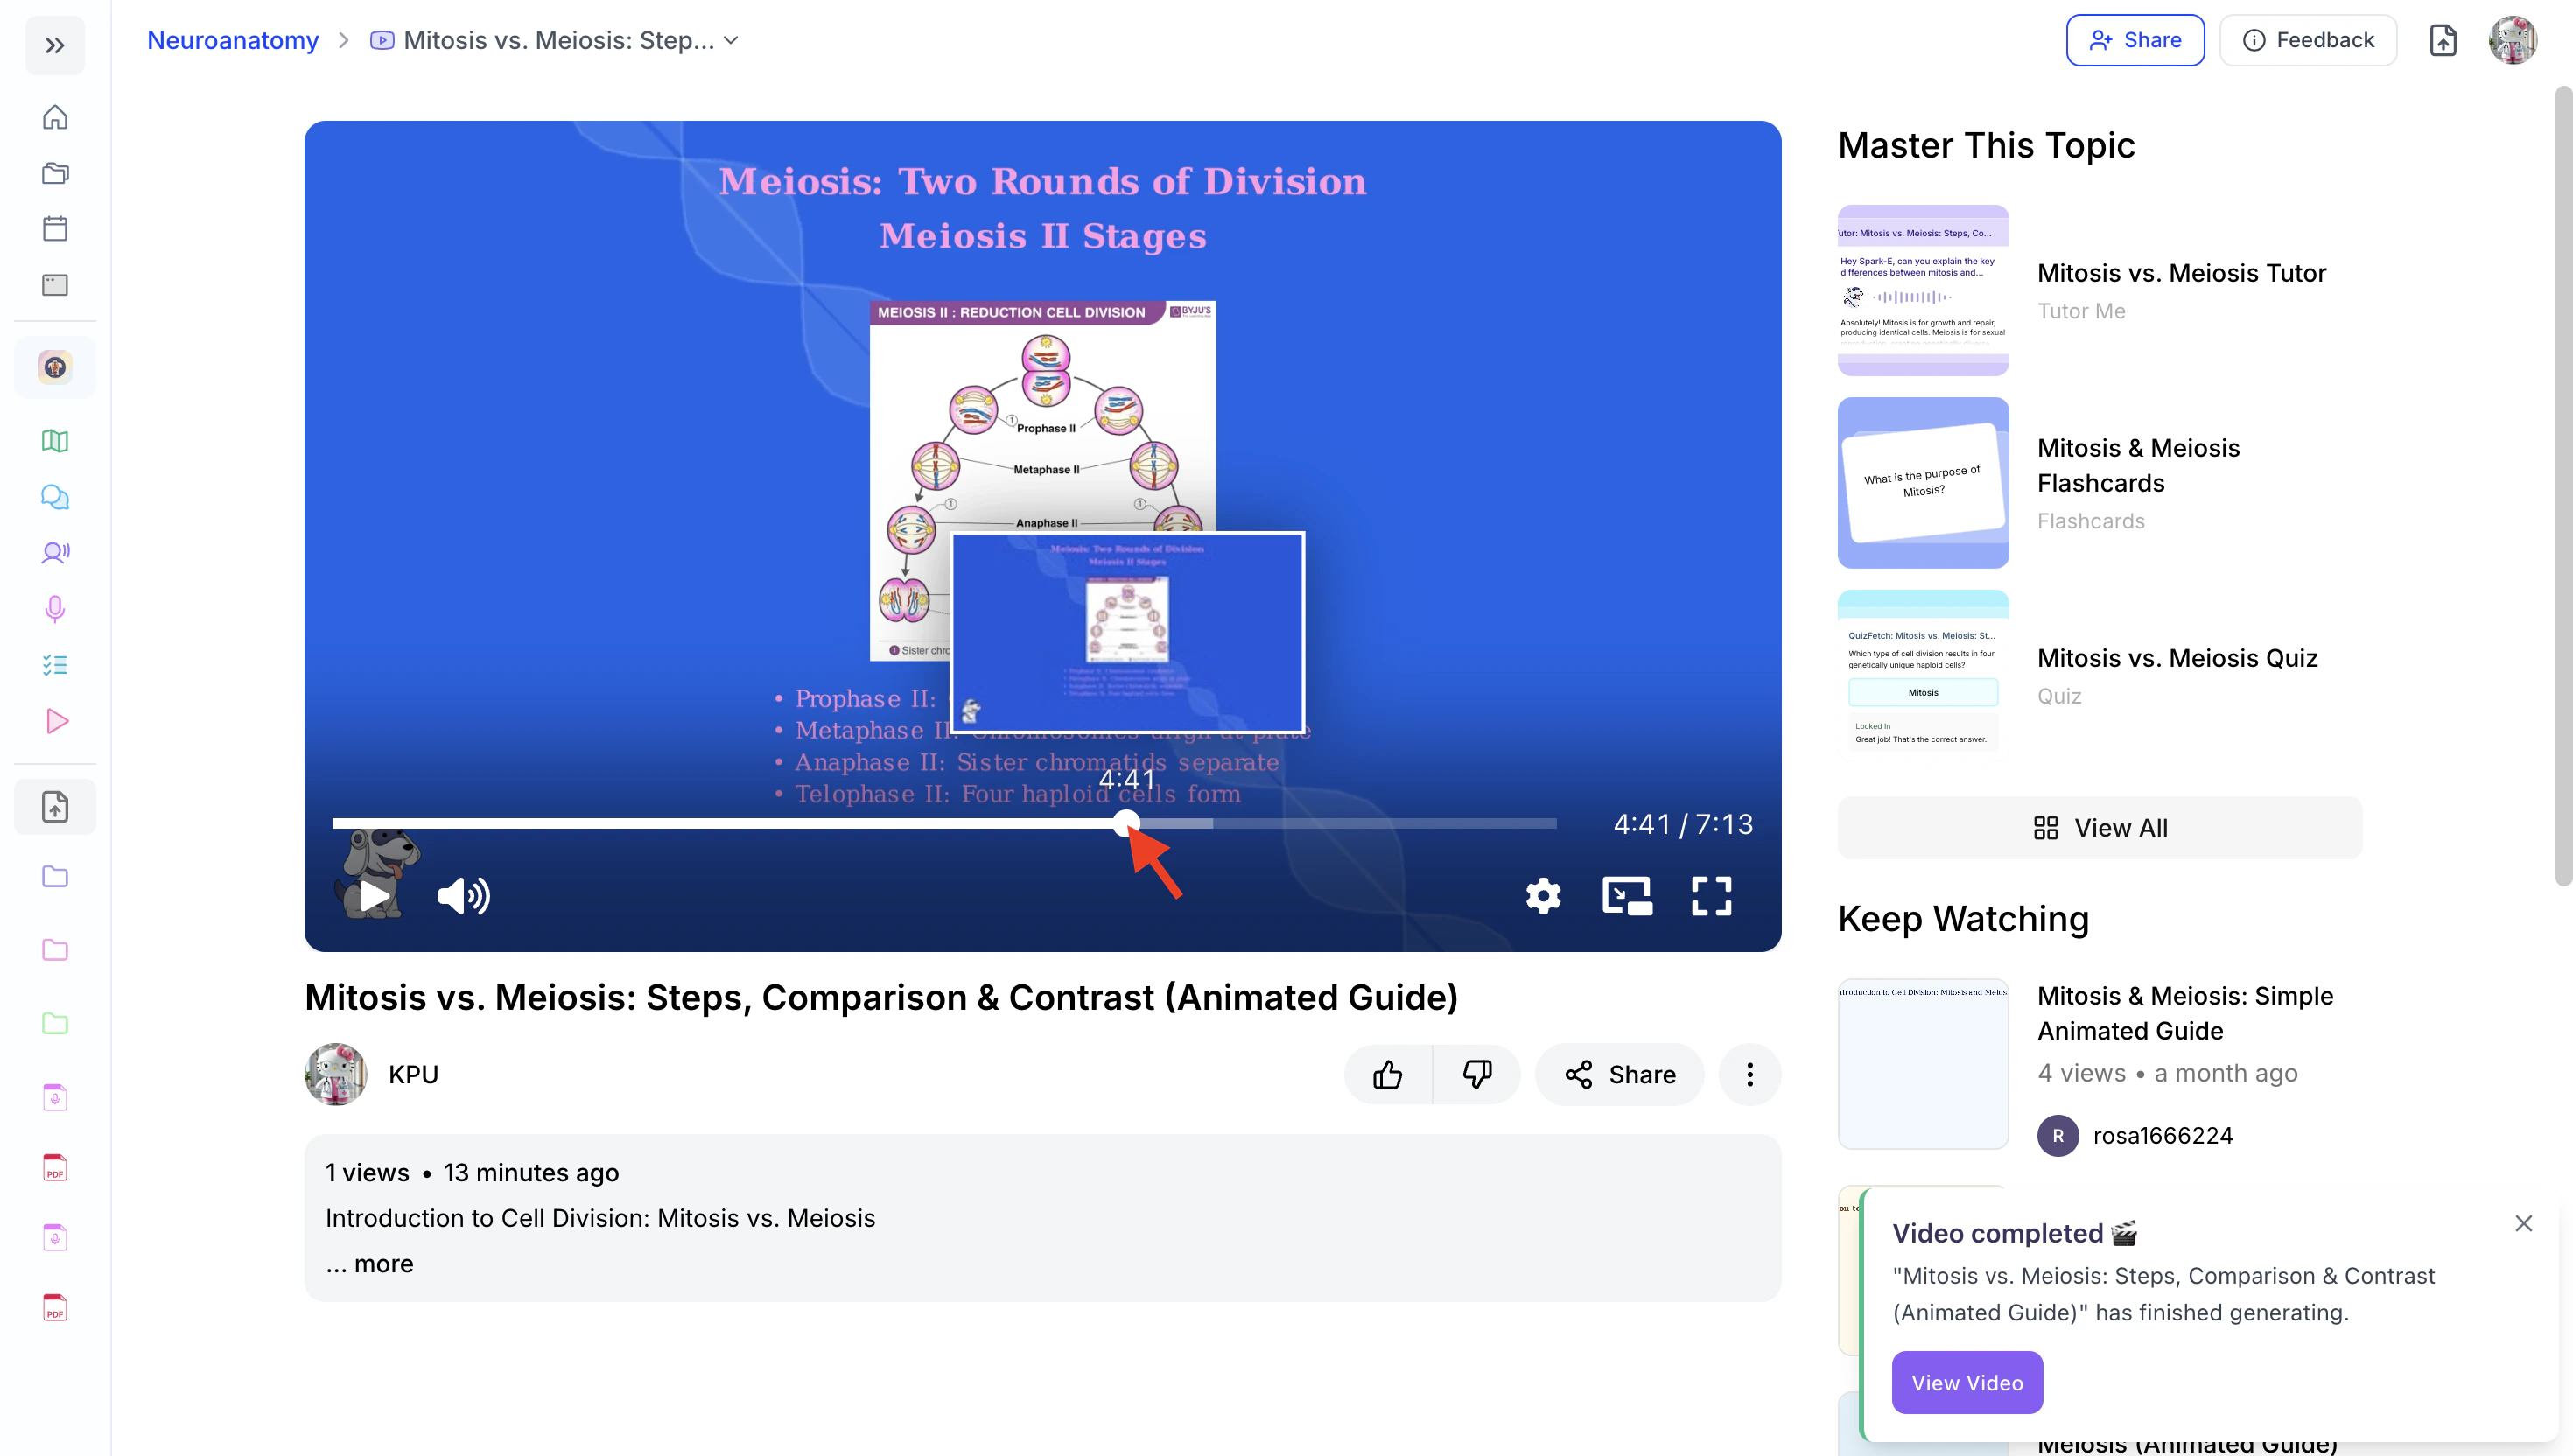Open the checklist icon in sidebar
This screenshot has width=2573, height=1456.
pyautogui.click(x=55, y=665)
